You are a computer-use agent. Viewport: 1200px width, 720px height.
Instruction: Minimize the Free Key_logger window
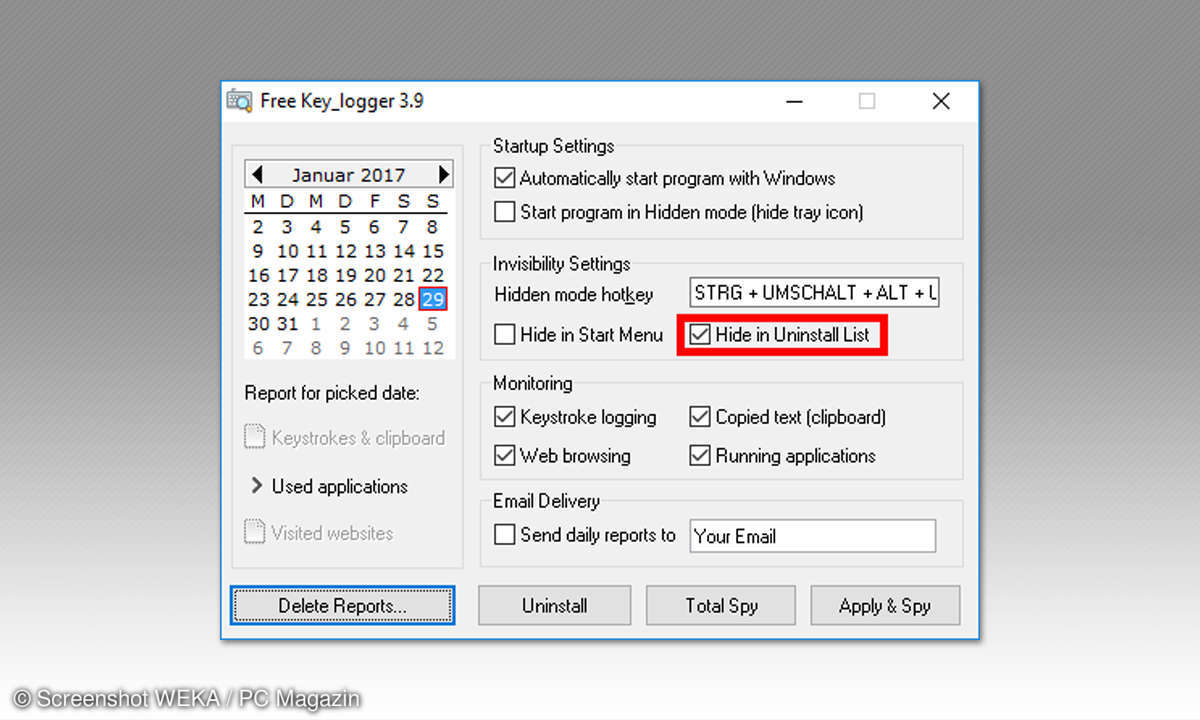pyautogui.click(x=794, y=101)
